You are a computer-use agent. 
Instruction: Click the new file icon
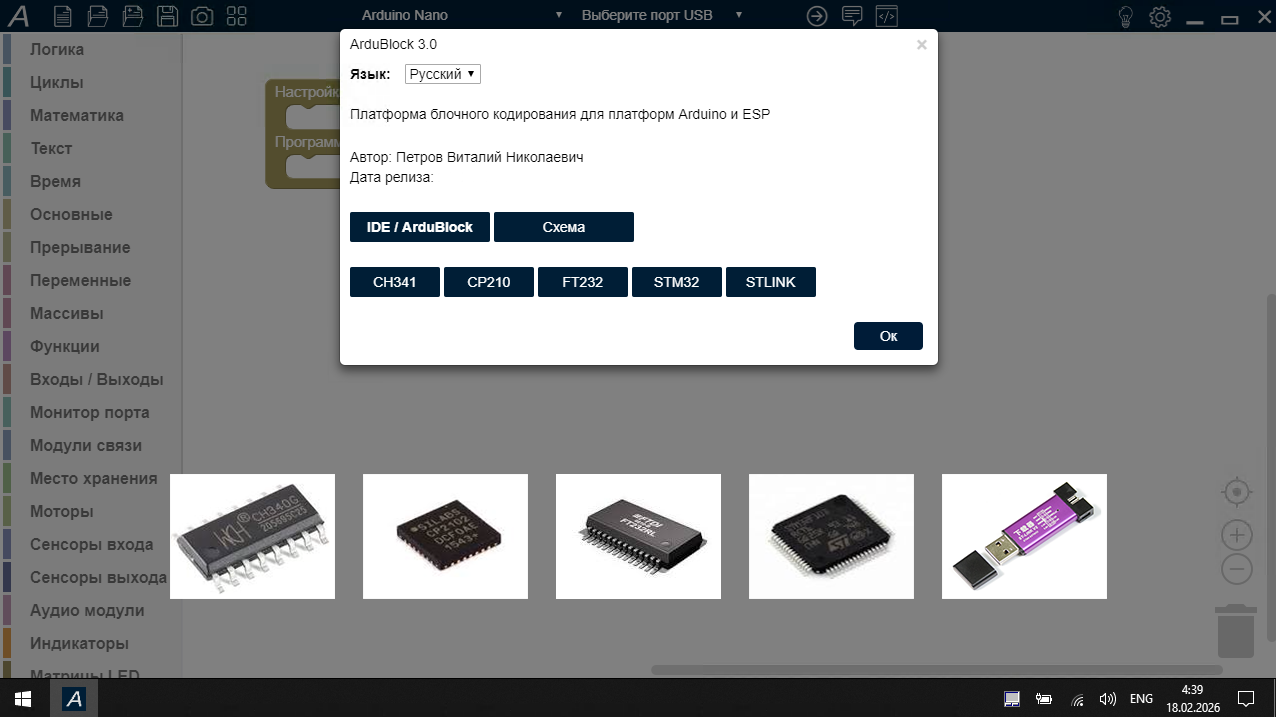[63, 16]
